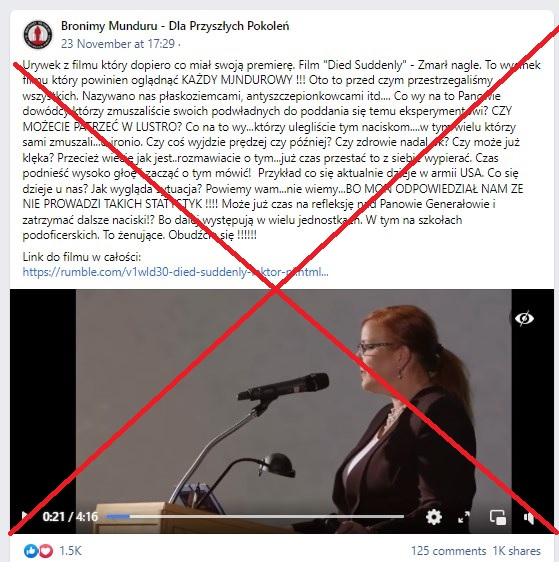Seek along the video progress bar
Image resolution: width=559 pixels, height=570 pixels.
pos(255,516)
